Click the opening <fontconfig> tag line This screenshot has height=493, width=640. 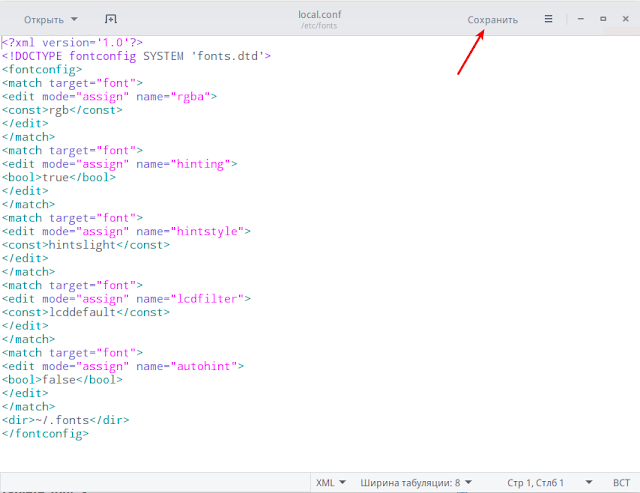click(x=42, y=69)
